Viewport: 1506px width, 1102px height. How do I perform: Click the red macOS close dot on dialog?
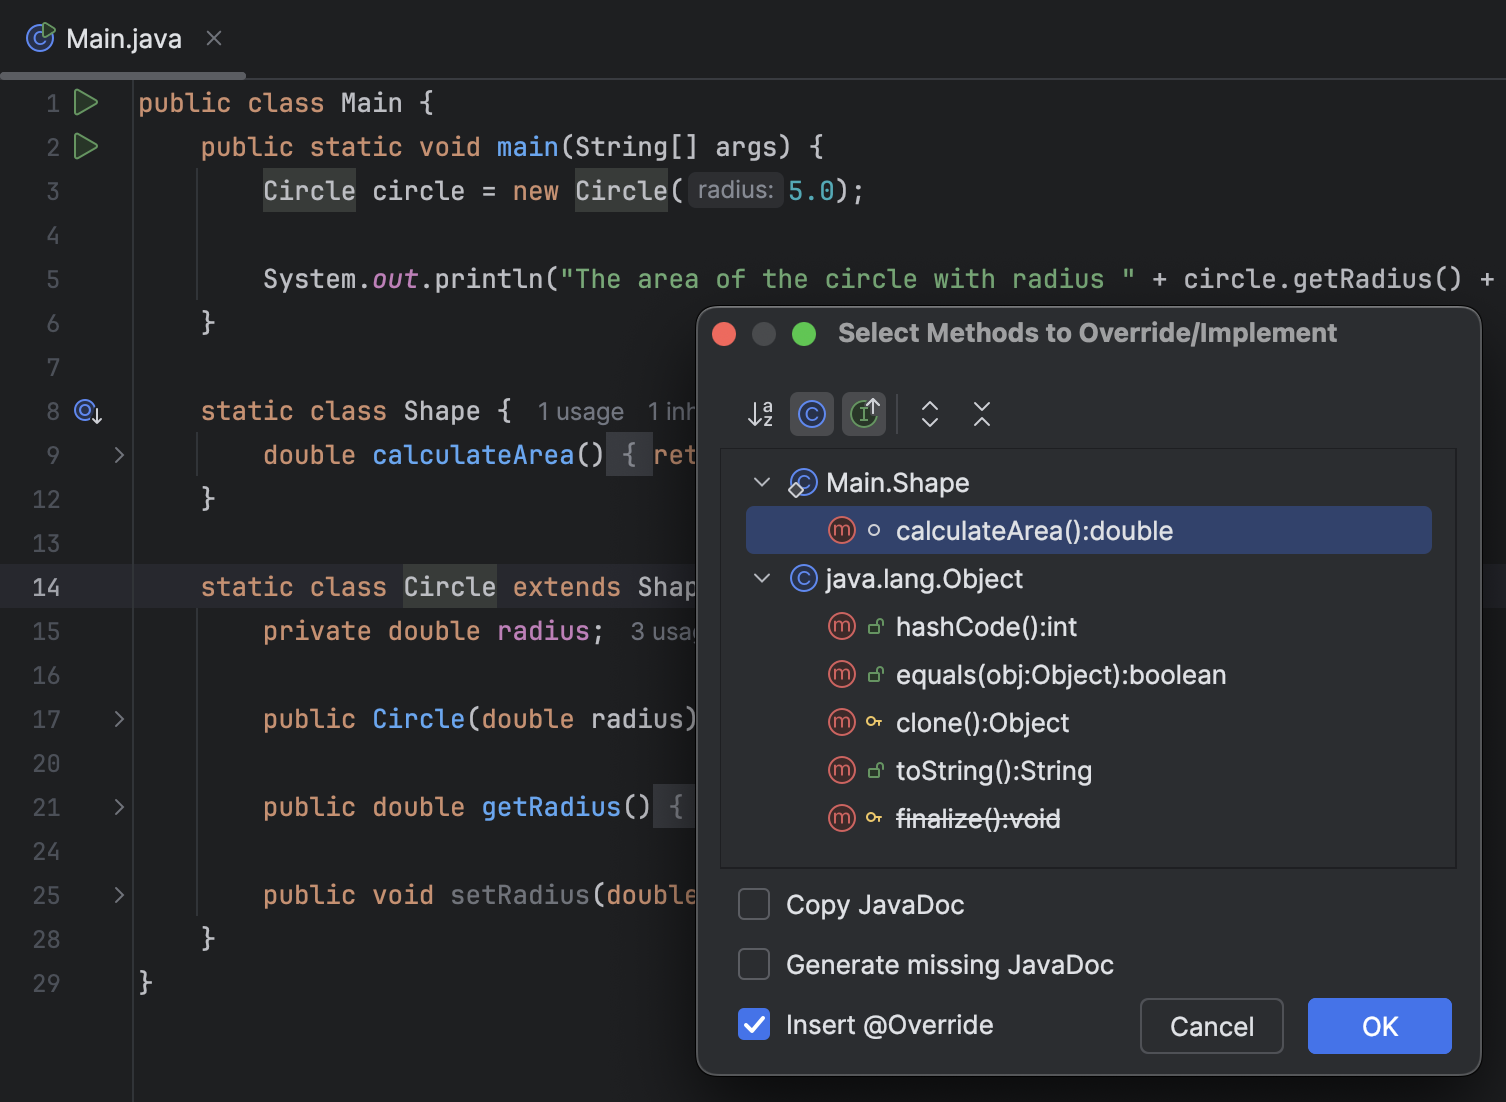click(724, 333)
